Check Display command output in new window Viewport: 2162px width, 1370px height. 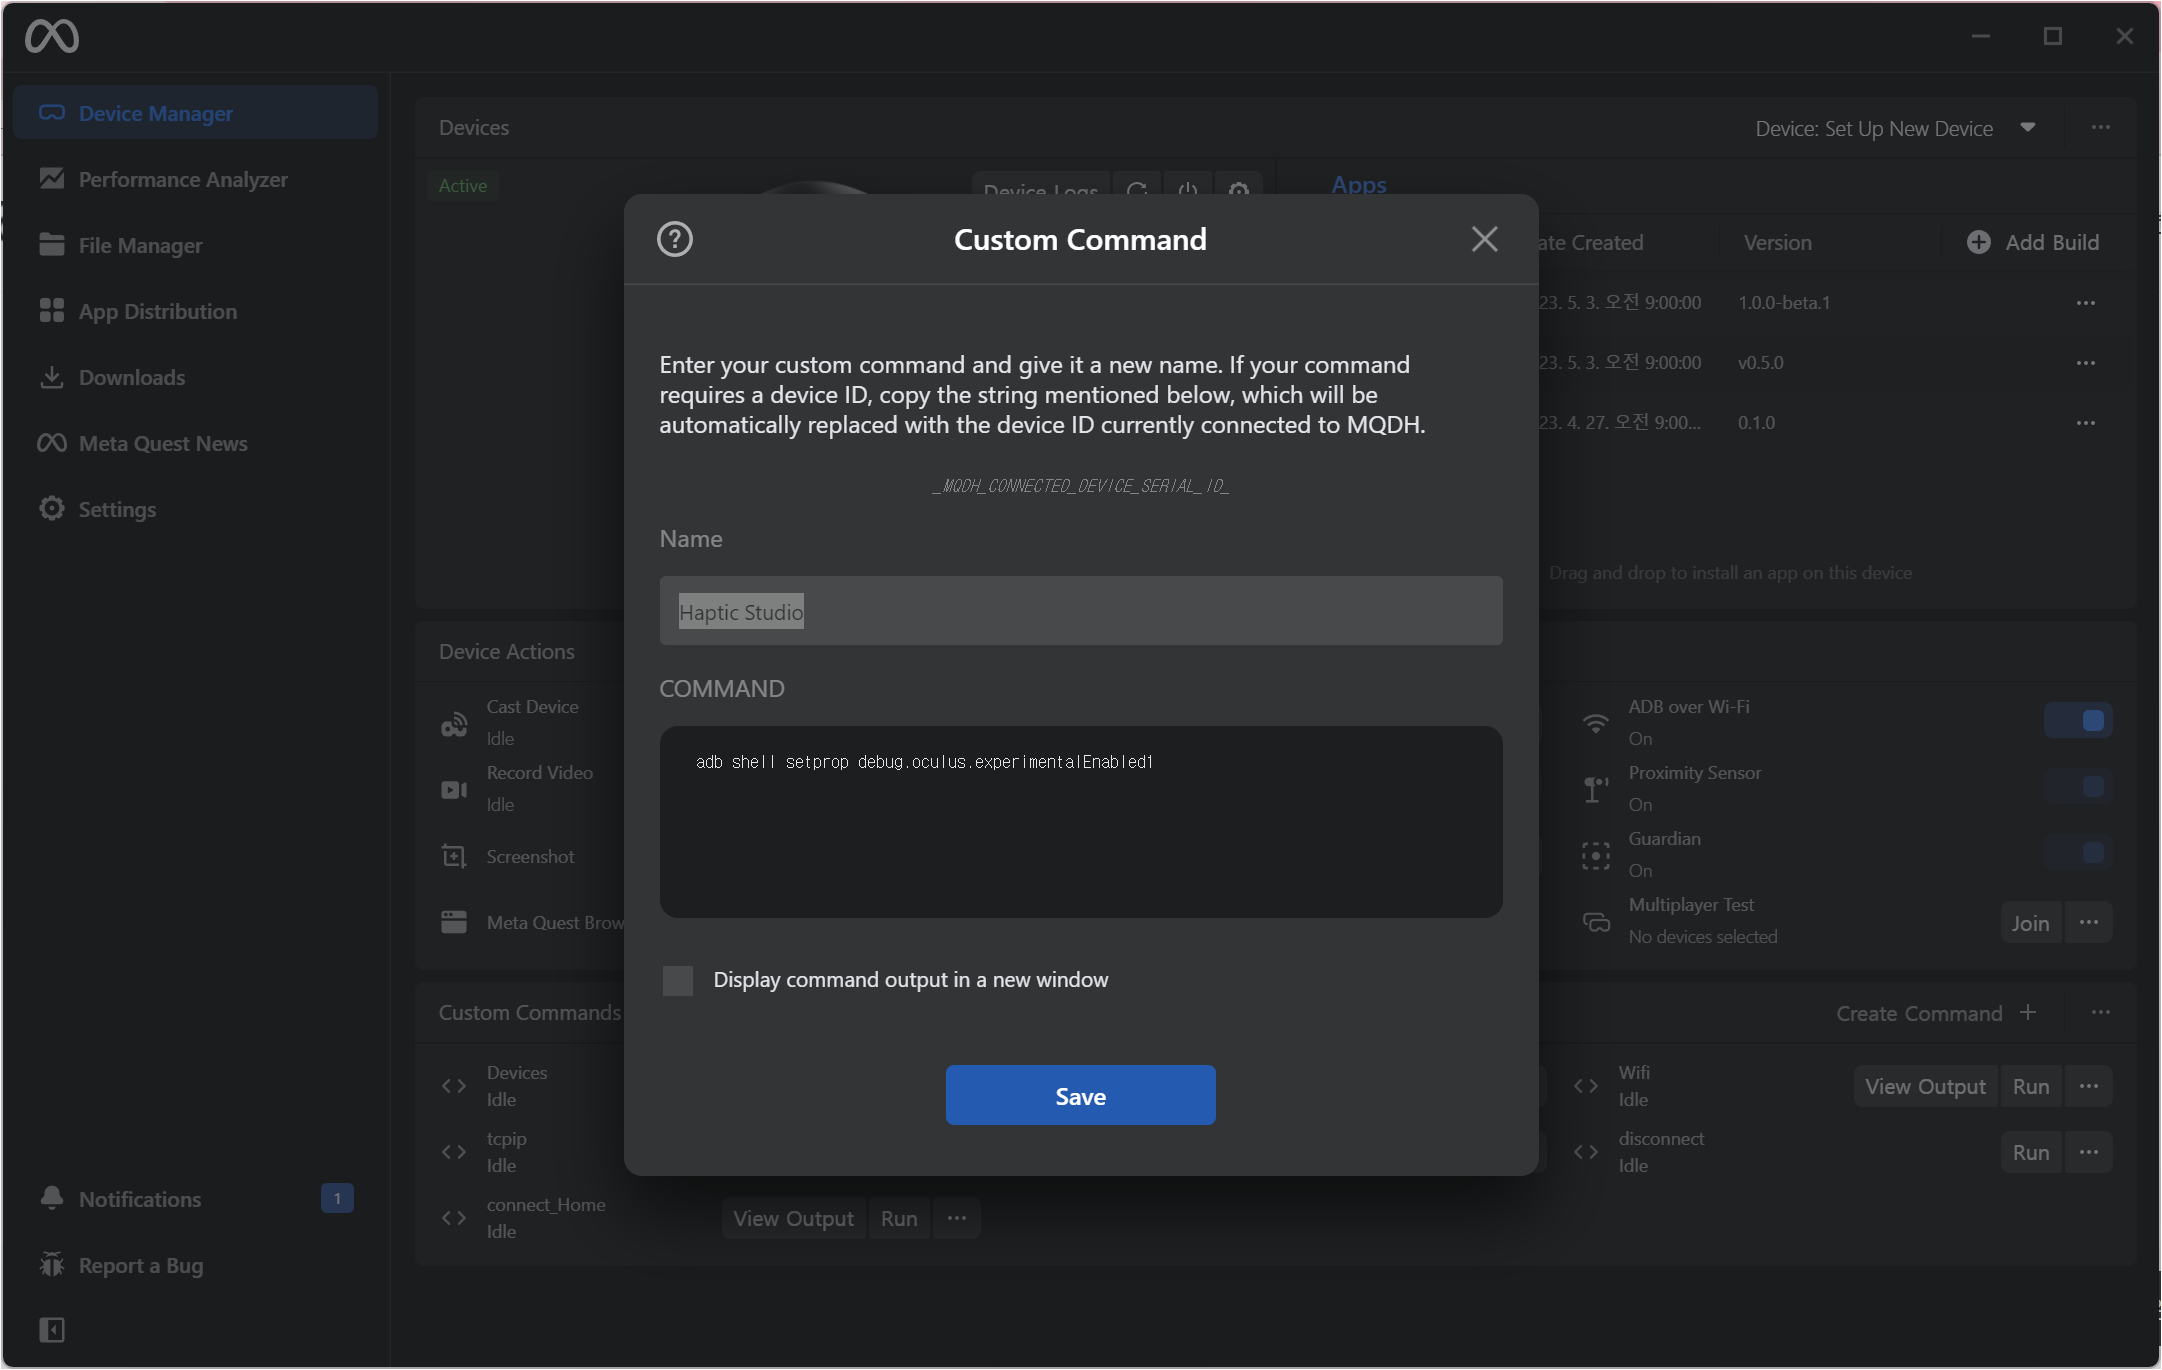(x=678, y=980)
